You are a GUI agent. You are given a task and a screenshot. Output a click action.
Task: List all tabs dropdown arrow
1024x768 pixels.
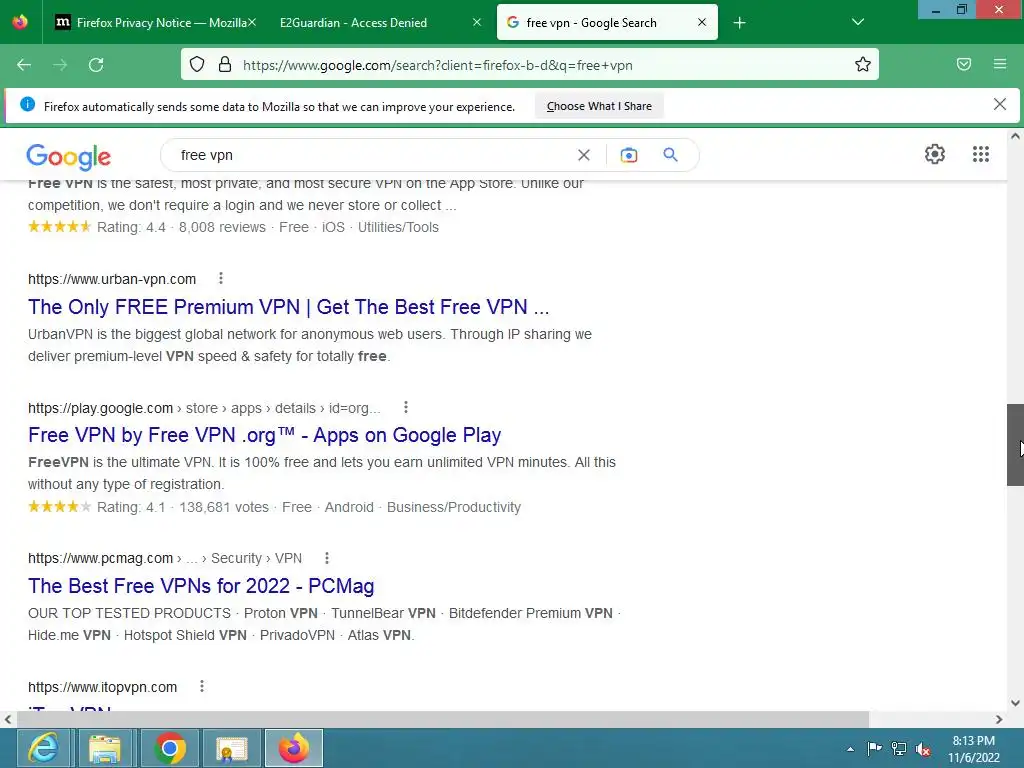(858, 22)
